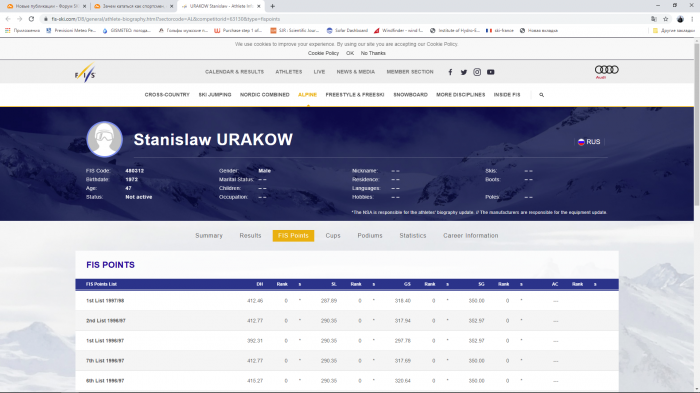Open Calendar & Results menu
This screenshot has width=700, height=393.
(x=234, y=72)
